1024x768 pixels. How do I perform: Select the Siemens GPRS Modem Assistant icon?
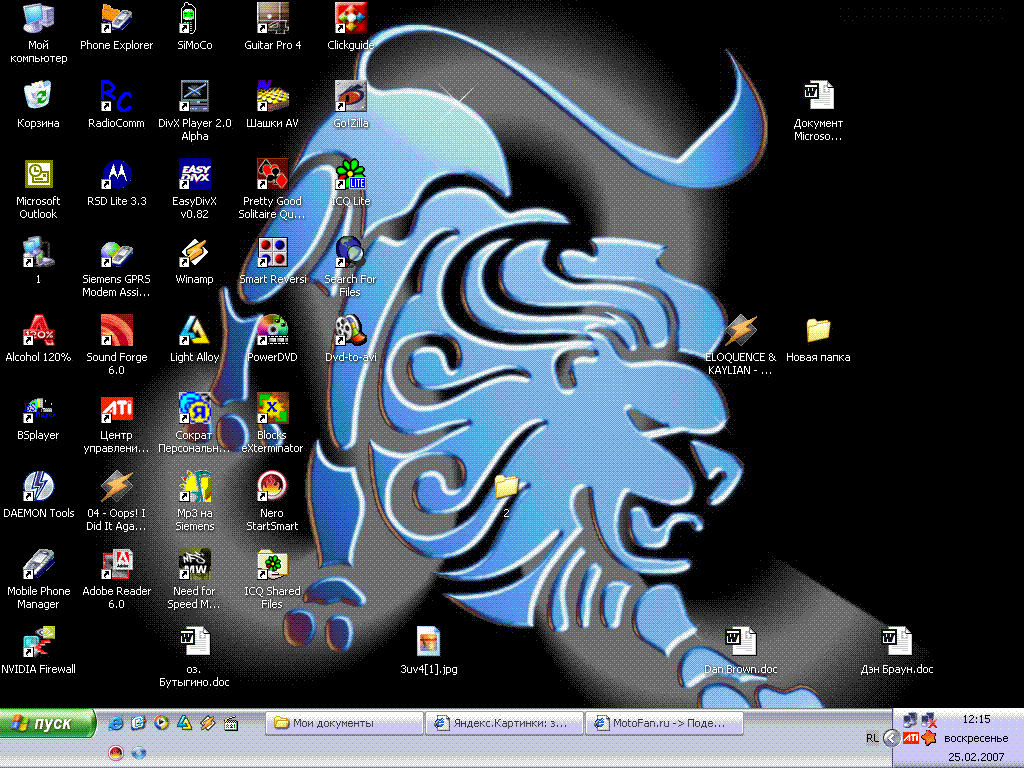click(x=116, y=253)
